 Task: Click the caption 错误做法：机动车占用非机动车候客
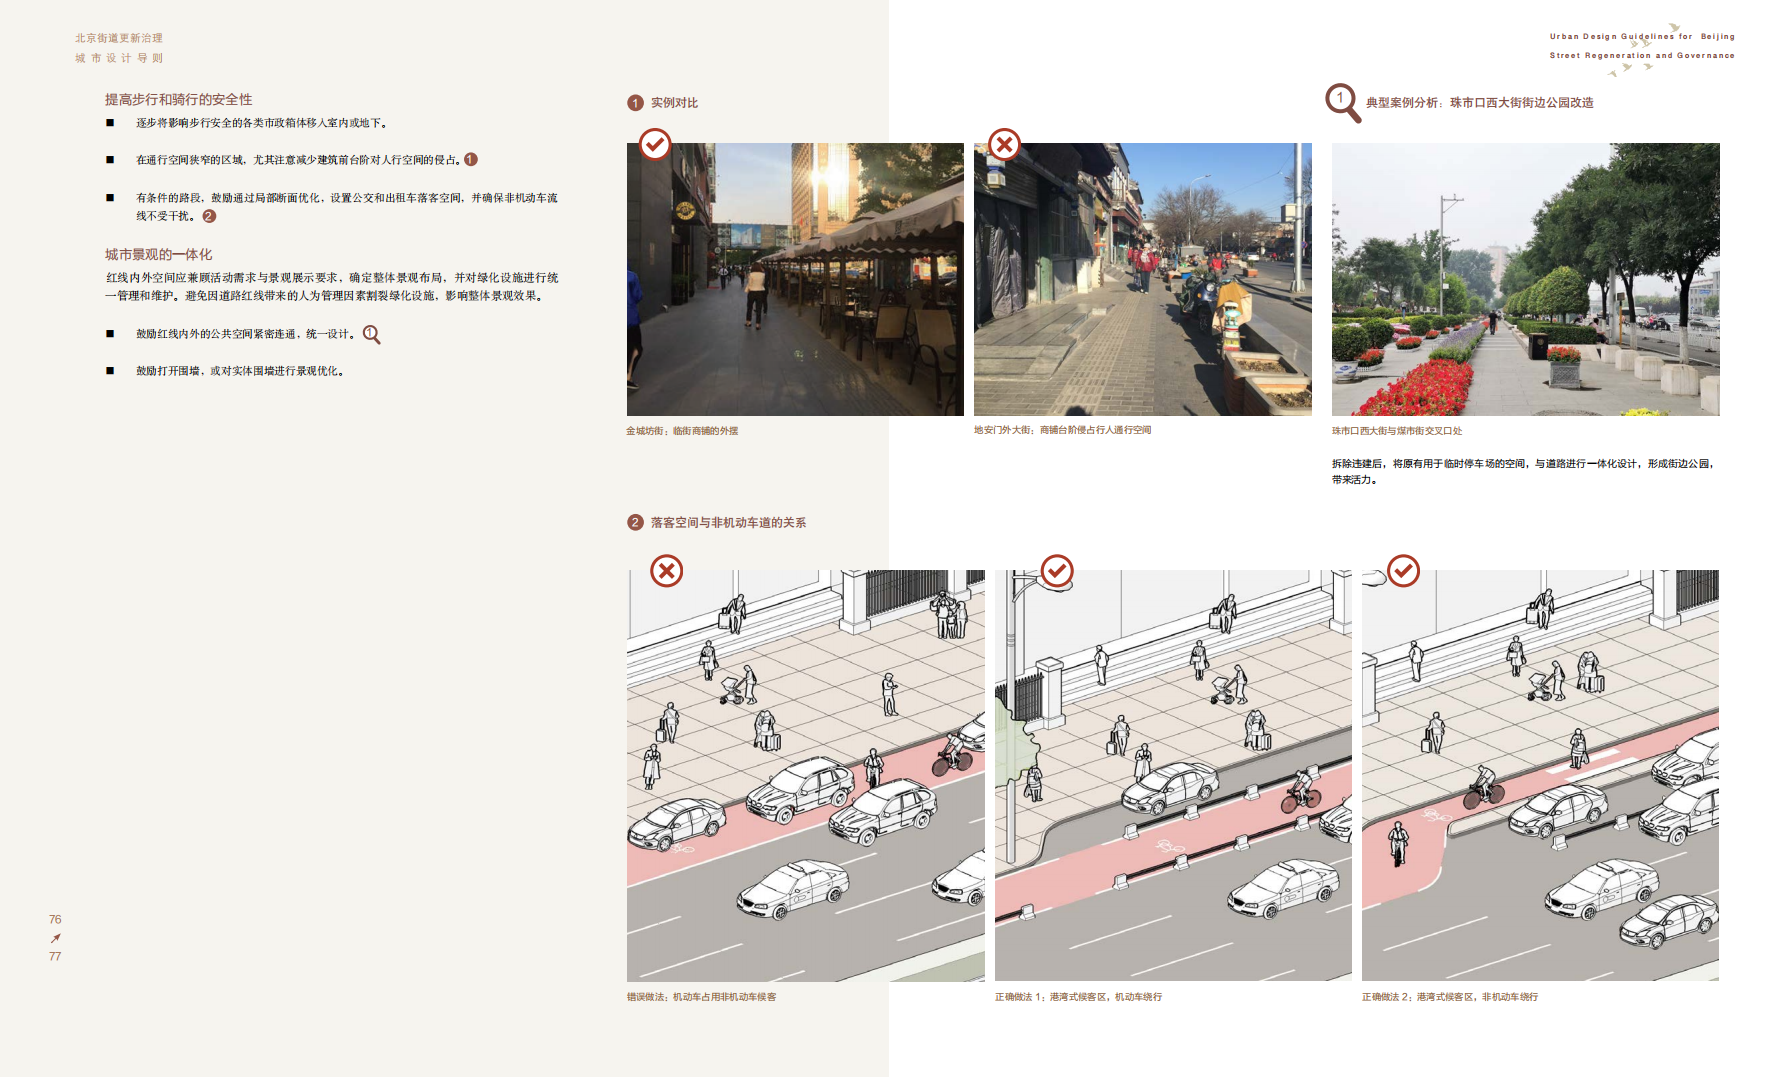tap(701, 997)
